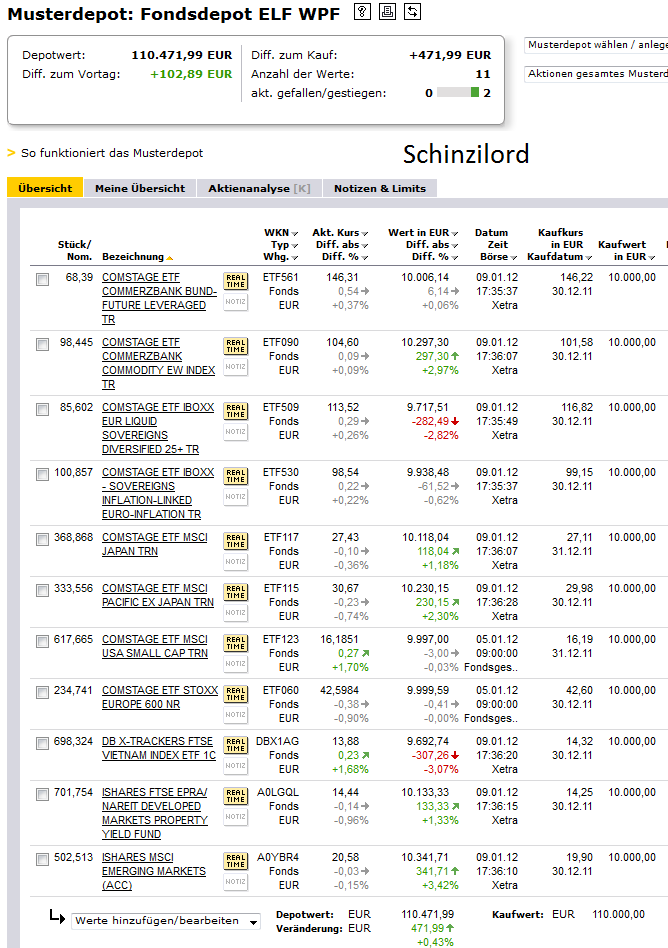This screenshot has height=948, width=668.
Task: Tick checkbox for FTSE Vietnam Index ETF row
Action: 42,744
